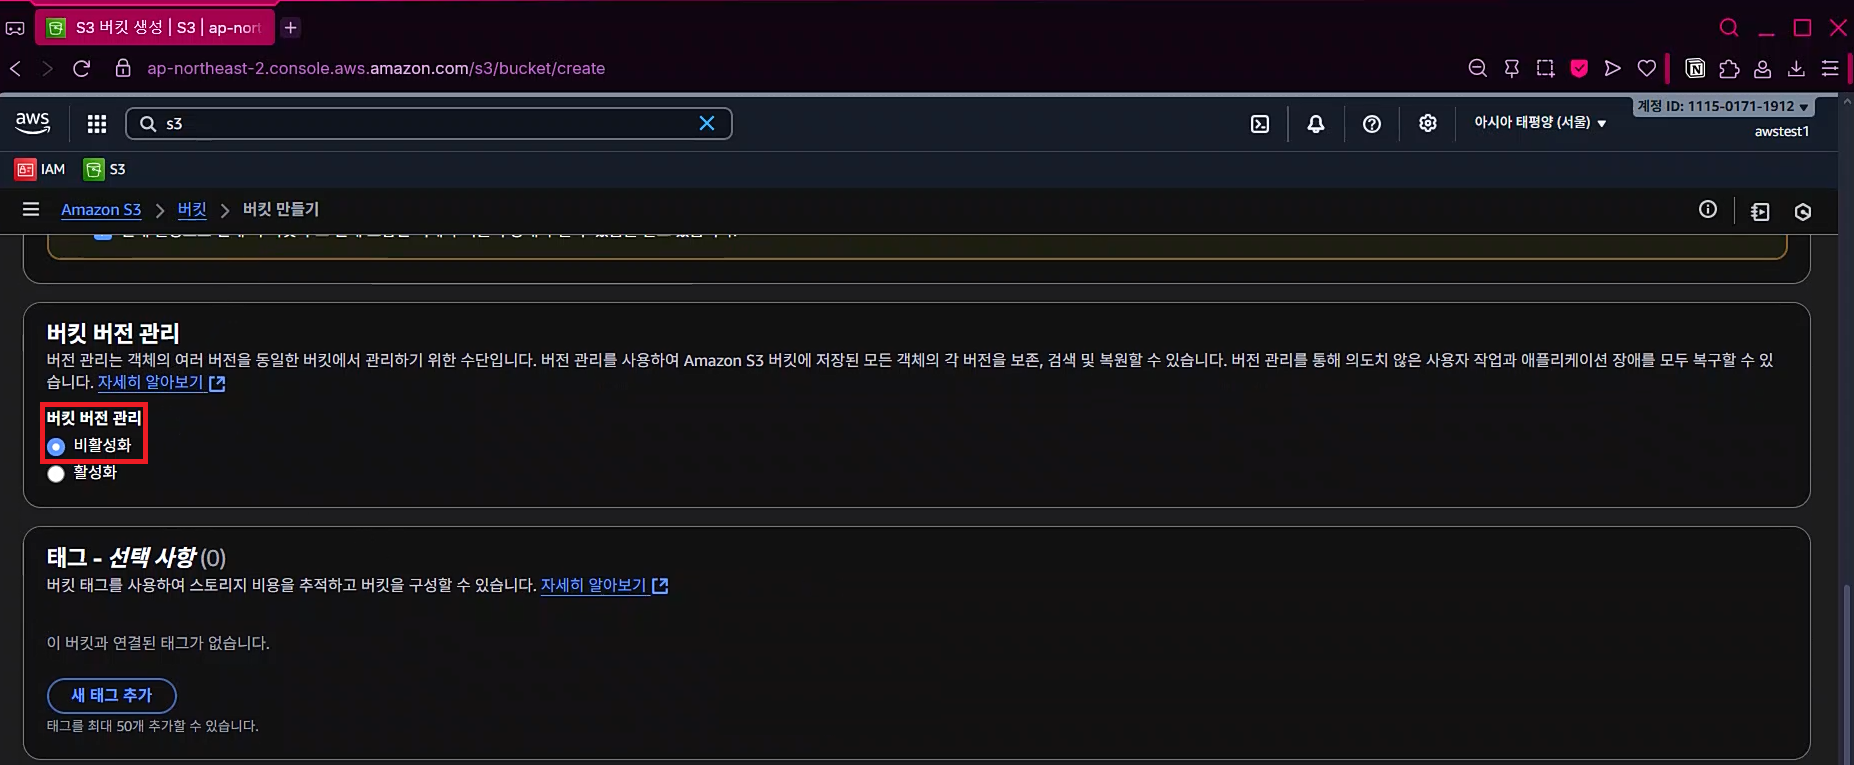Click the pin icon in browser toolbar

[1512, 68]
